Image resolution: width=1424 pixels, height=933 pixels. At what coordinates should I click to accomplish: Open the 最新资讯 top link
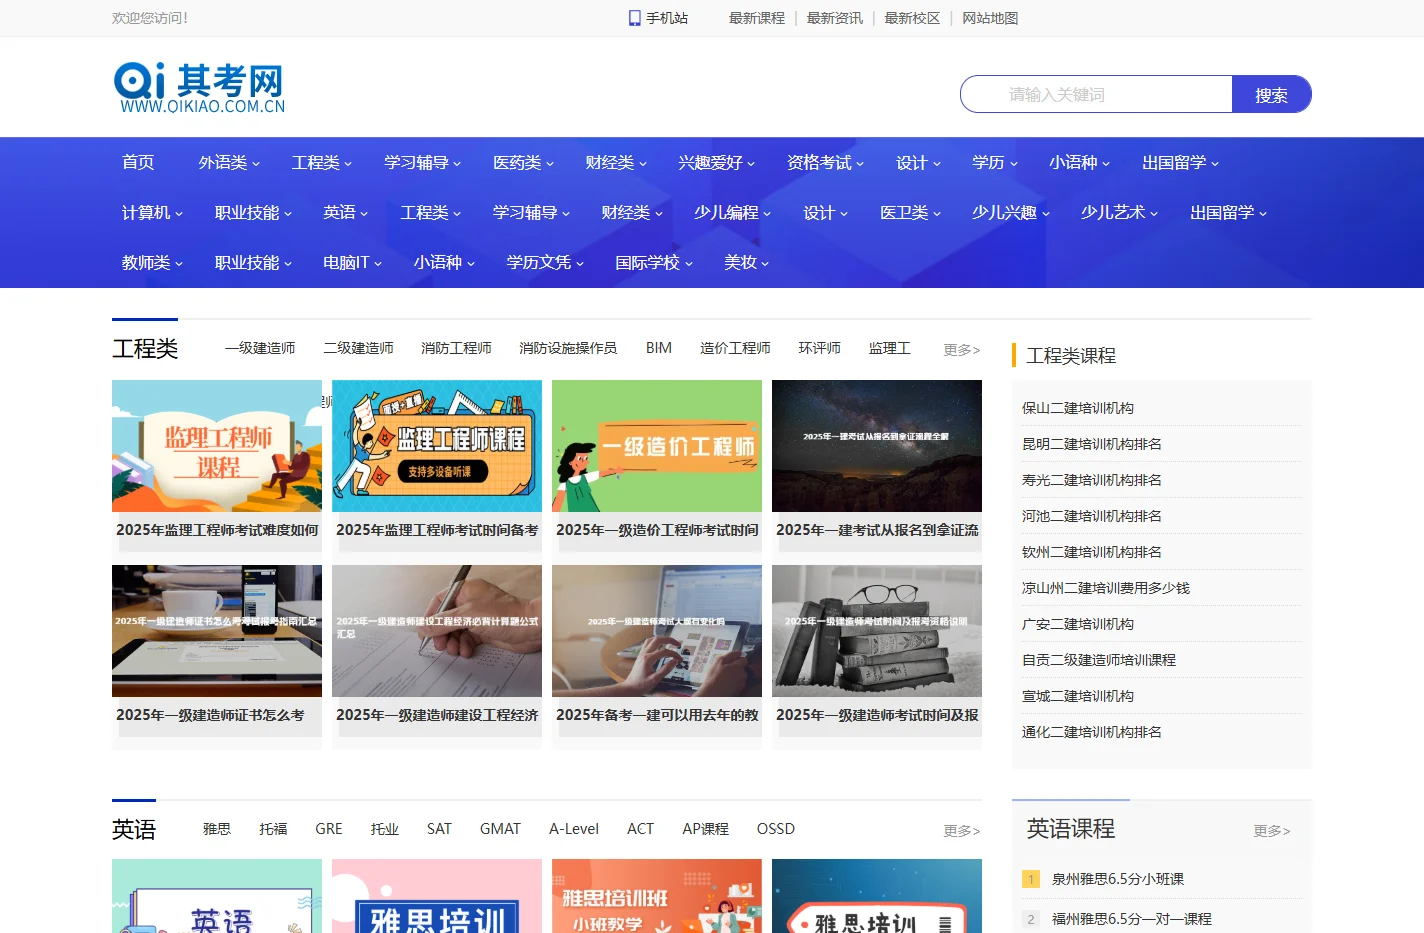(835, 18)
